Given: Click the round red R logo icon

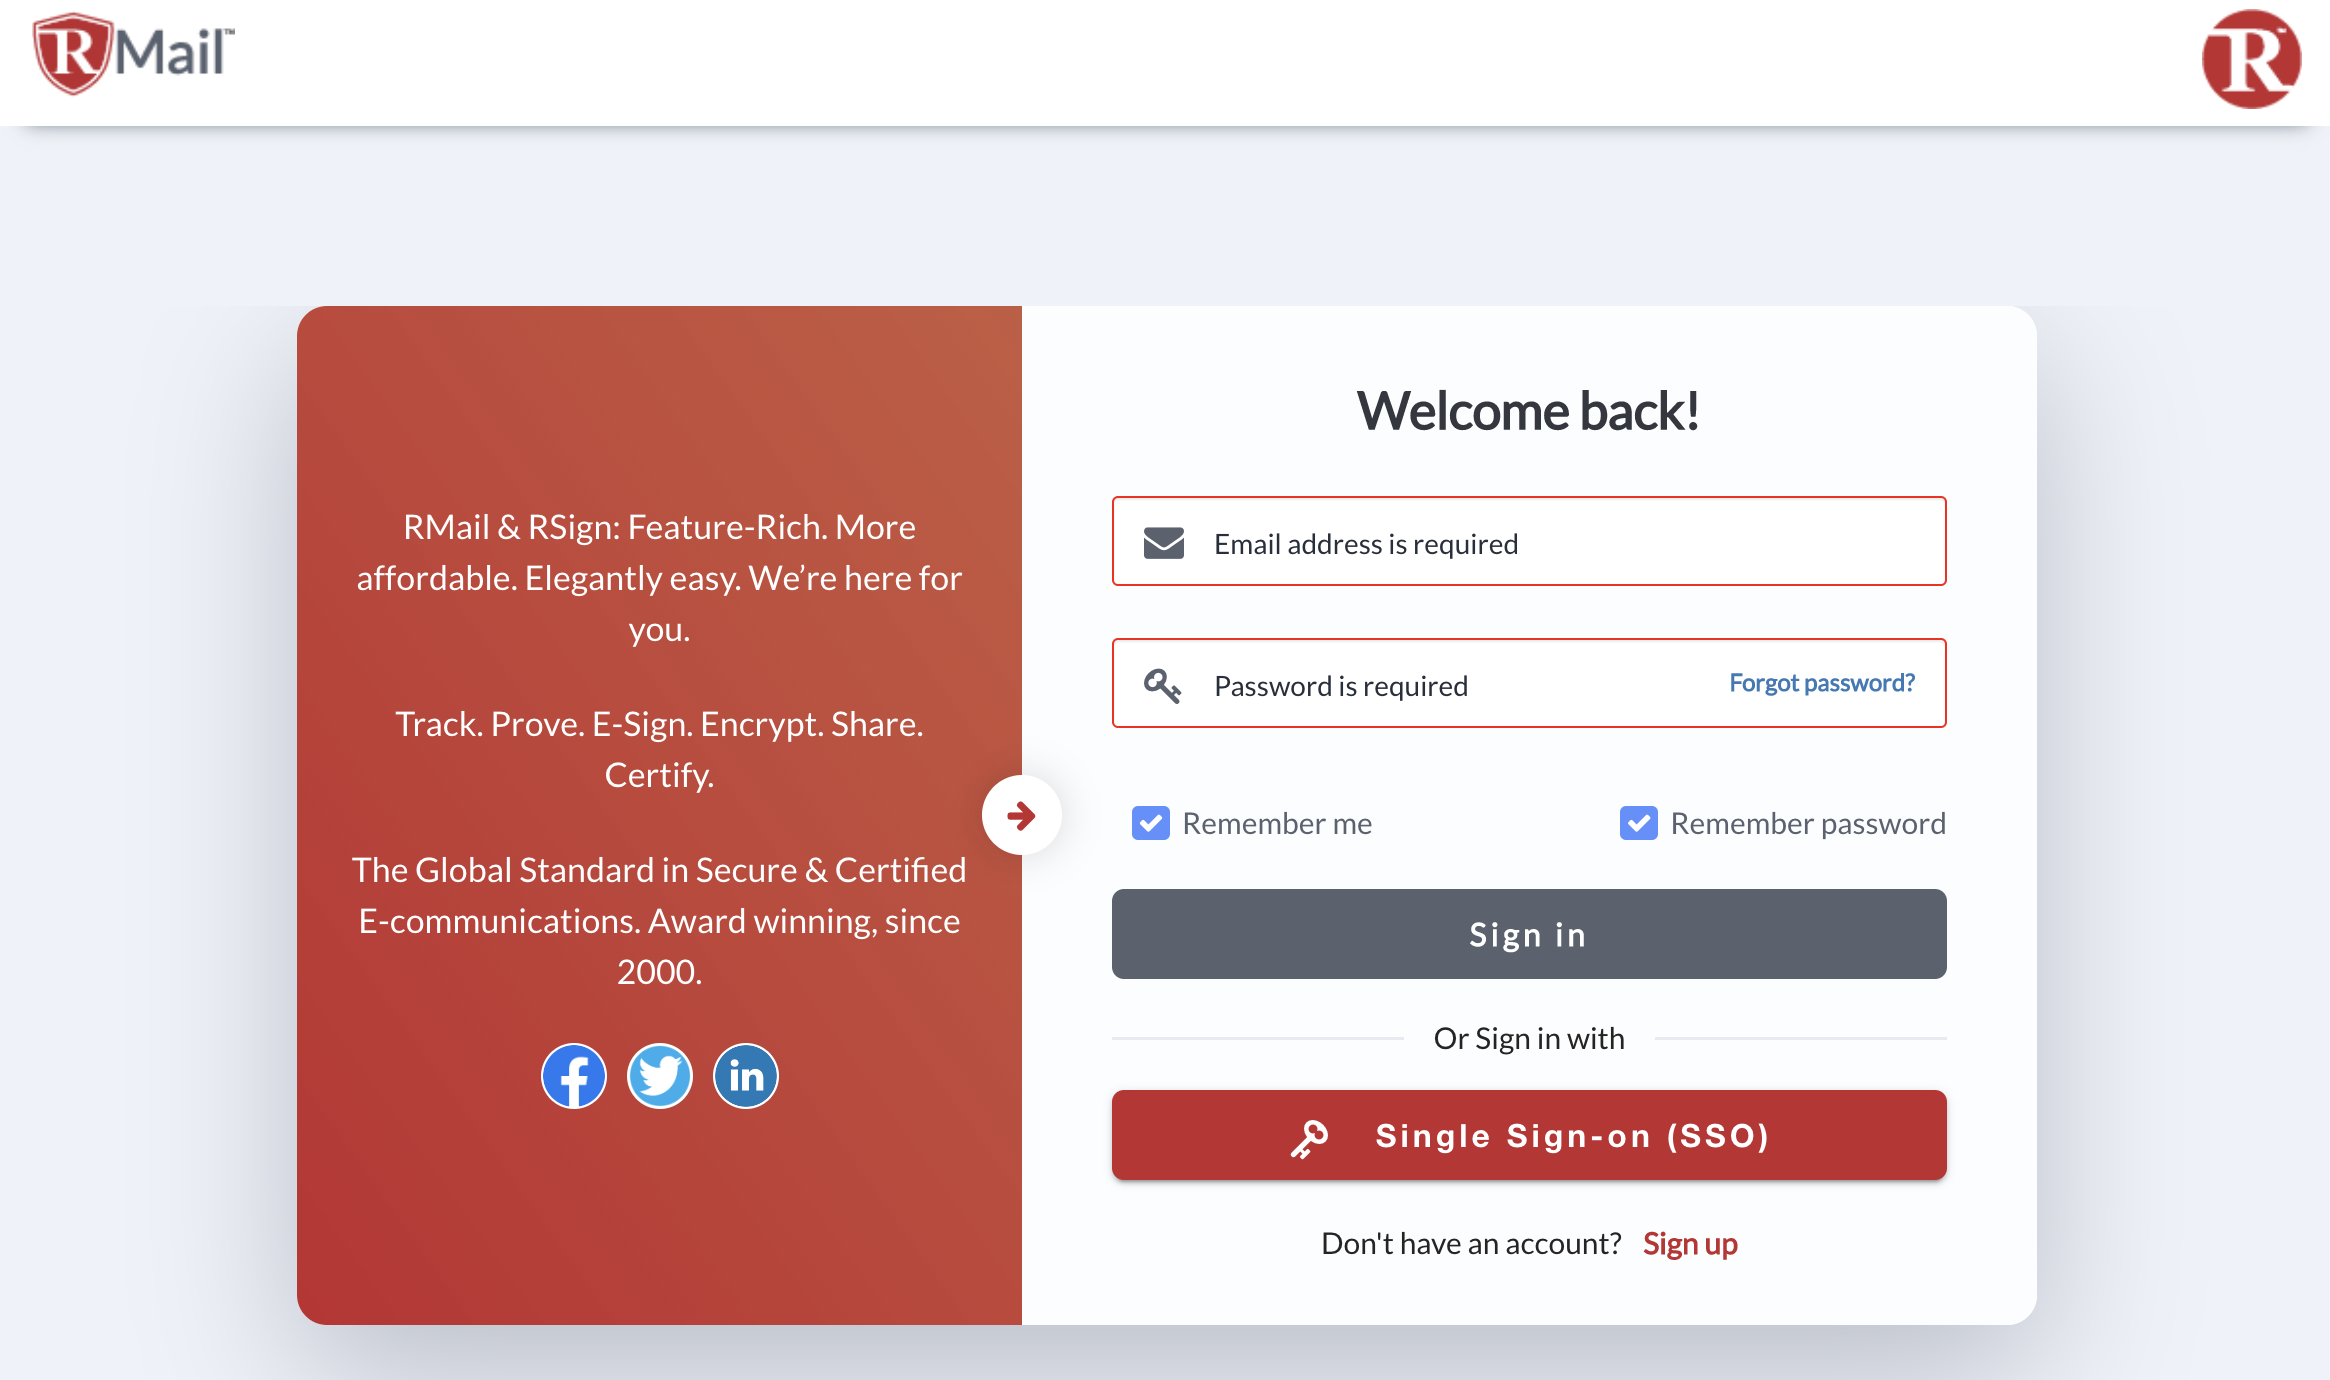Looking at the screenshot, I should pos(2251,59).
